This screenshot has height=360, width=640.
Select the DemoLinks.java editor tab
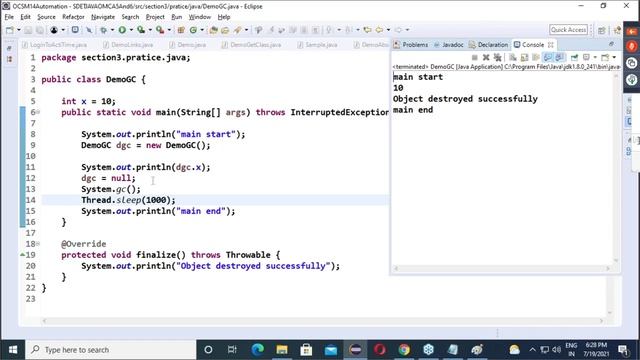click(x=128, y=45)
